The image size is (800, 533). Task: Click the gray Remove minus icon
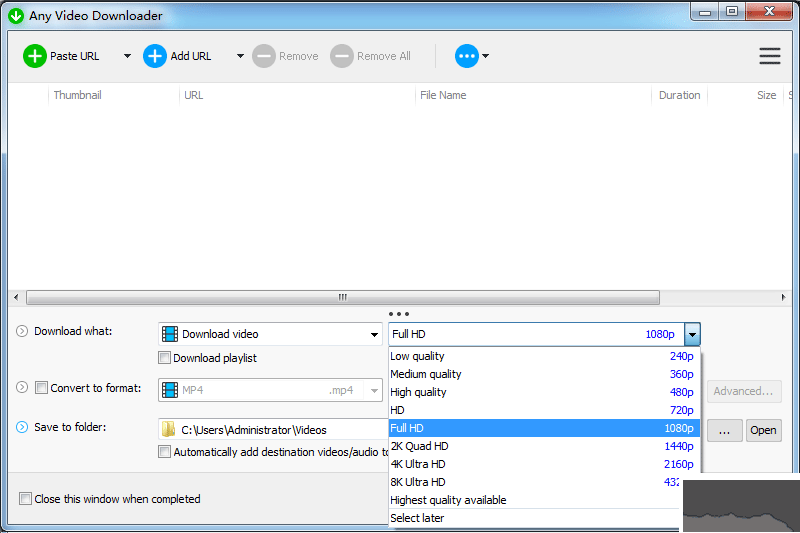(264, 56)
